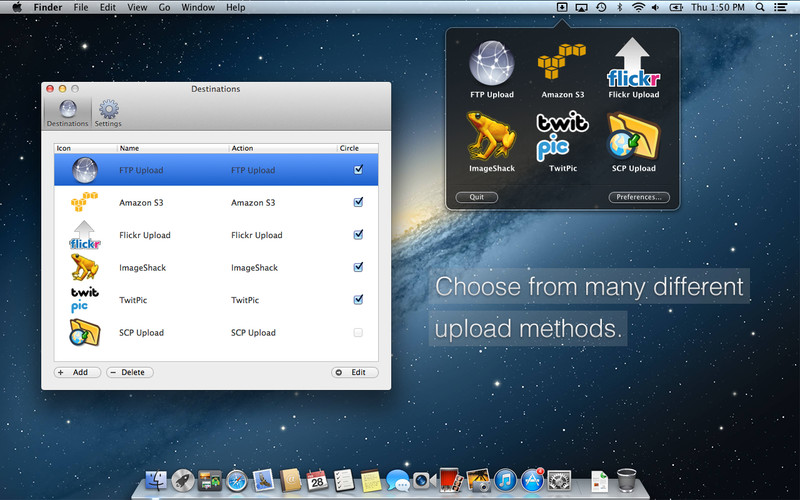The height and width of the screenshot is (500, 800).
Task: Sort table by Action column header
Action: [283, 148]
